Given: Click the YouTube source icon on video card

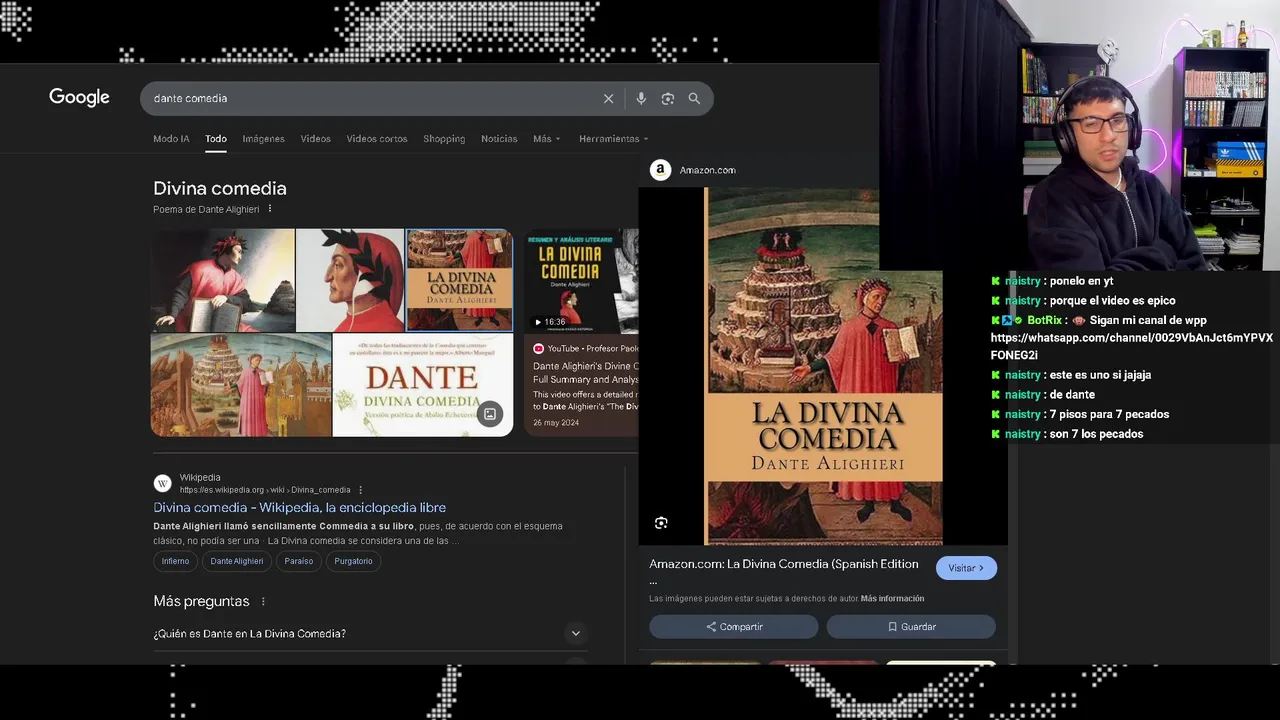Looking at the screenshot, I should pyautogui.click(x=538, y=348).
